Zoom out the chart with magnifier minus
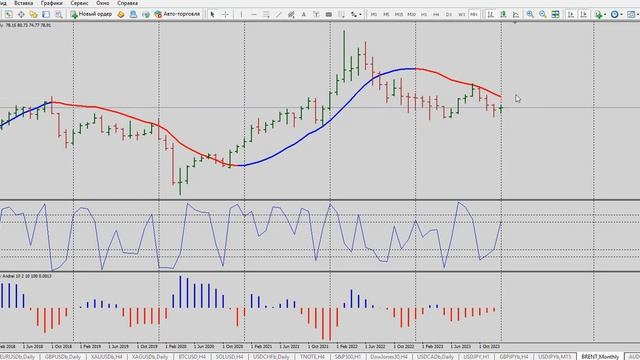 542,14
